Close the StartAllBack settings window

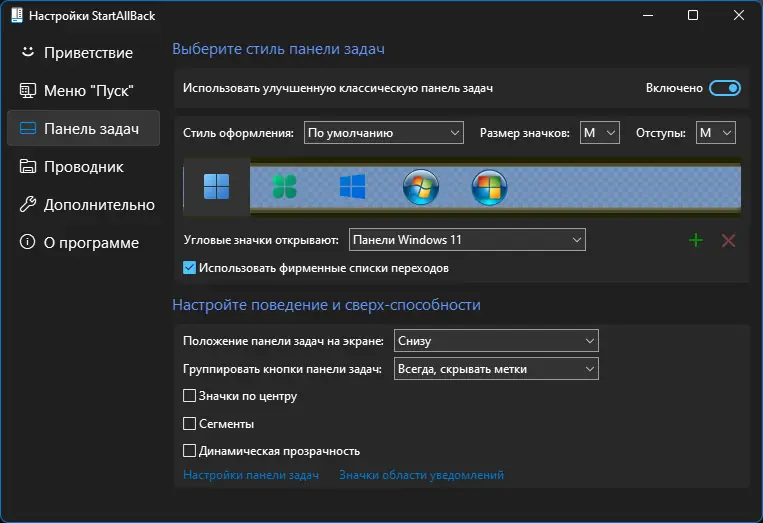click(739, 15)
